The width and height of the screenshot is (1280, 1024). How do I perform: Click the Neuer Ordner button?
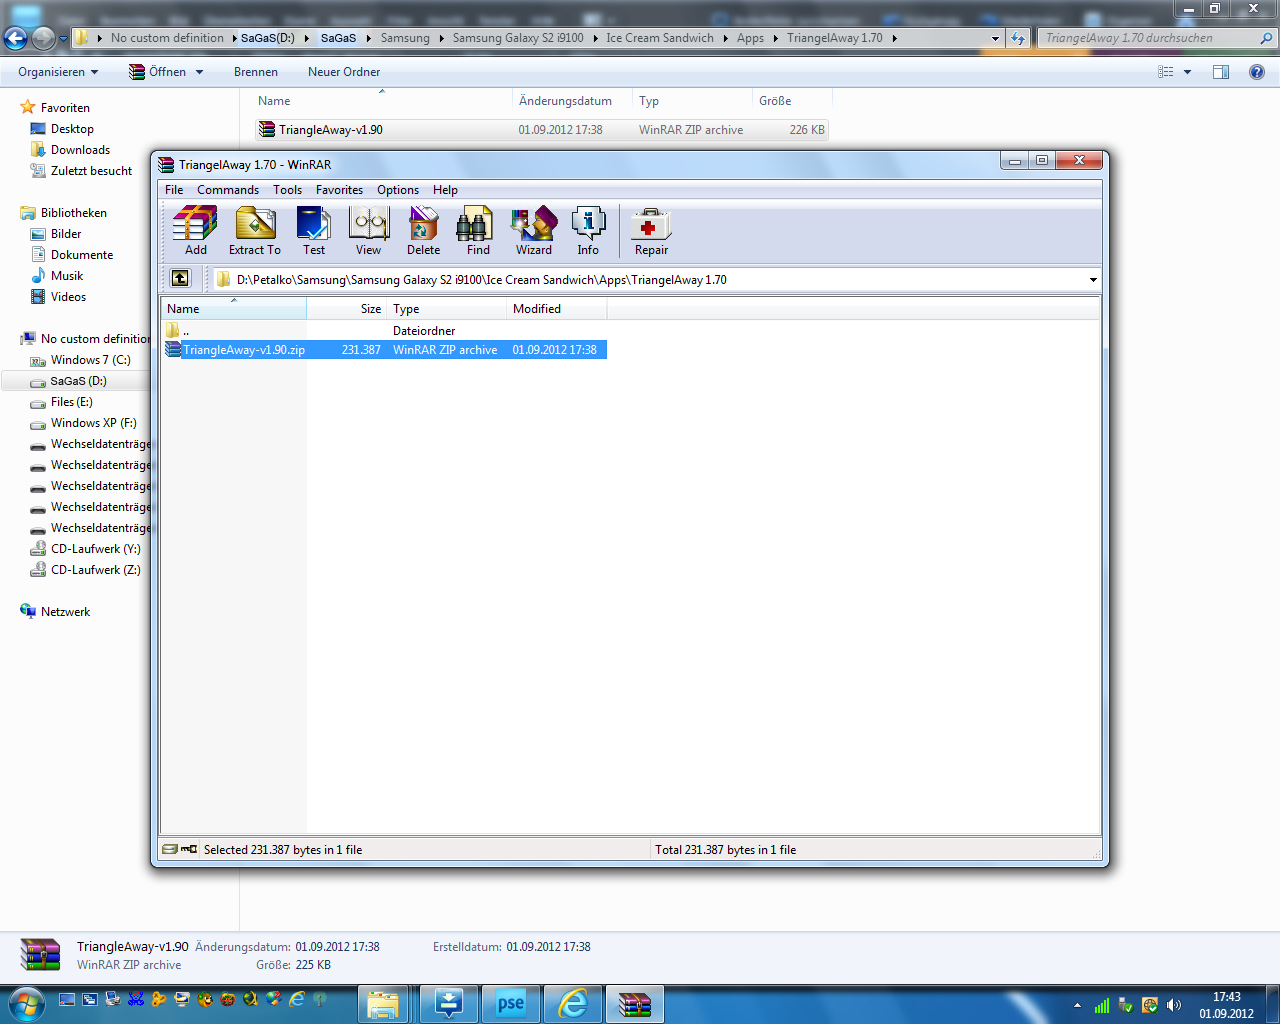click(344, 72)
